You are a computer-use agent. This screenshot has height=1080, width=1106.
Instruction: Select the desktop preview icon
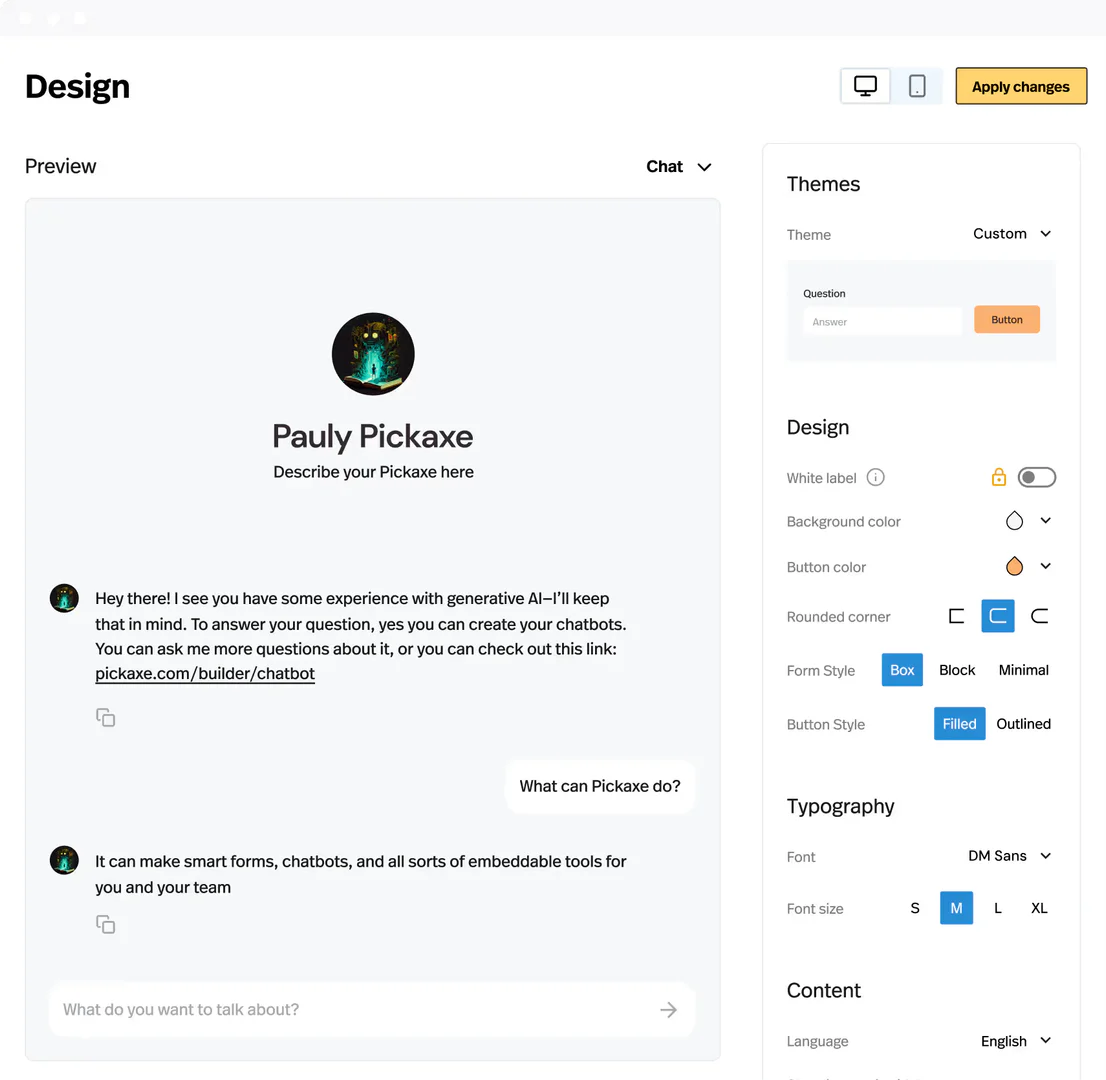pyautogui.click(x=864, y=86)
